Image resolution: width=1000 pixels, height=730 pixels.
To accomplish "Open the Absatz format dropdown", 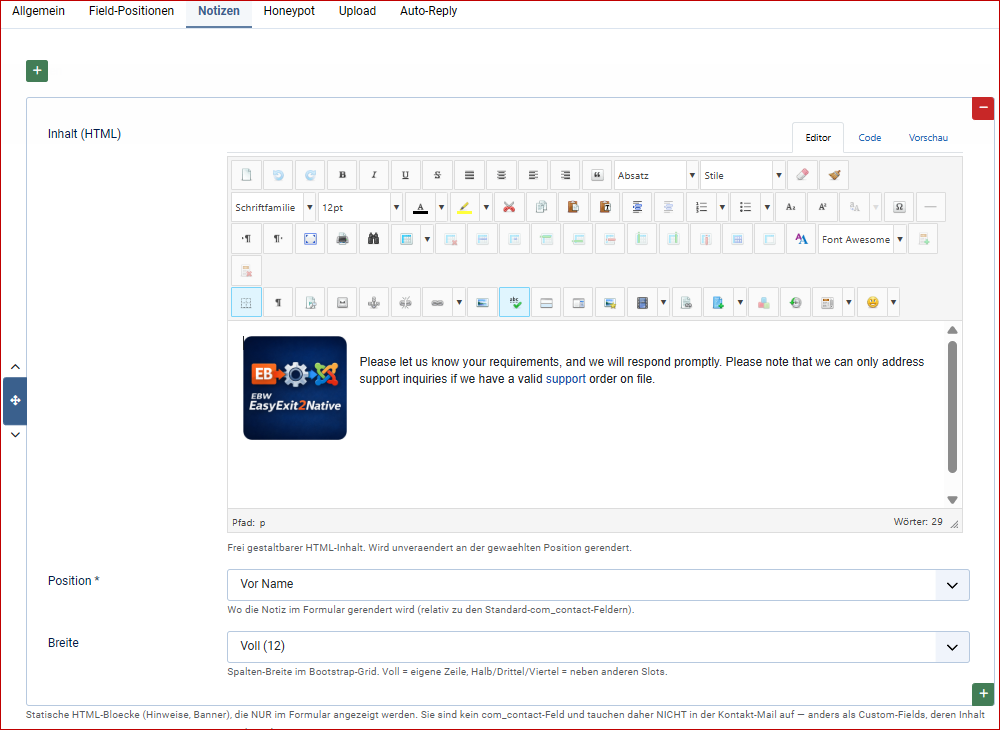I will pos(656,175).
